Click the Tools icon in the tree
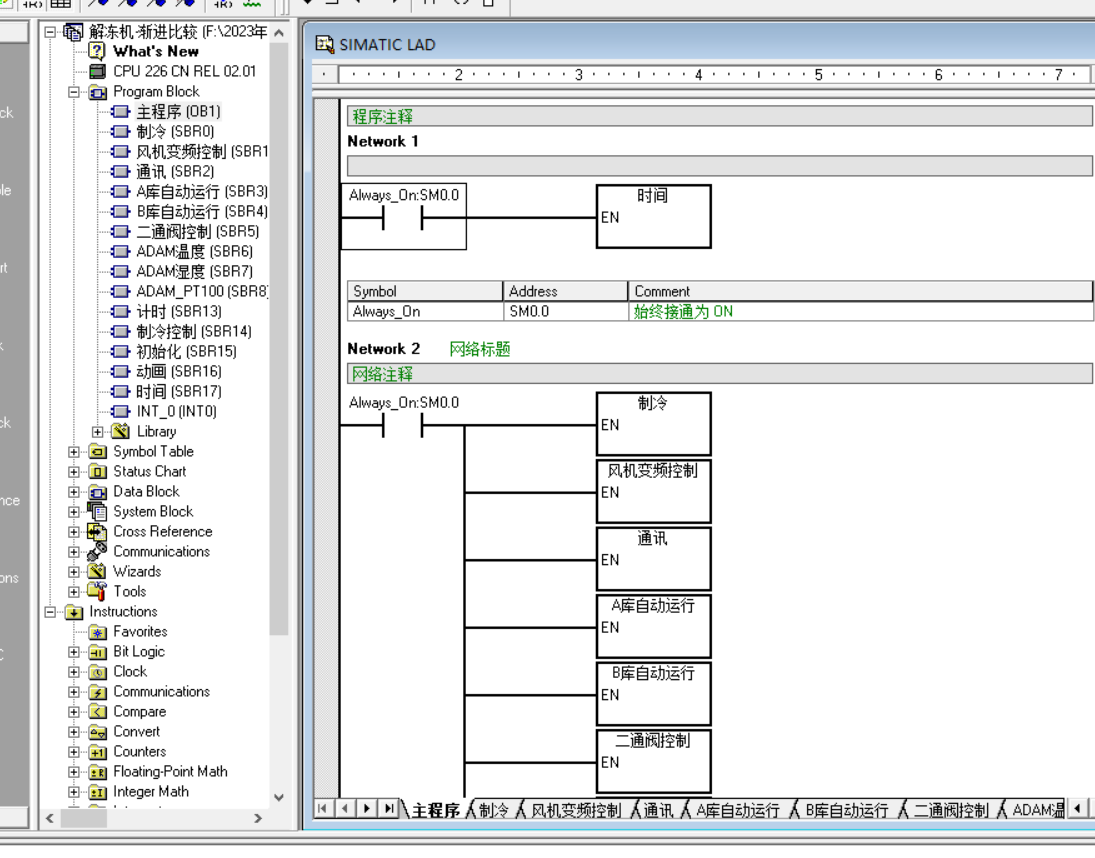 pyautogui.click(x=98, y=592)
